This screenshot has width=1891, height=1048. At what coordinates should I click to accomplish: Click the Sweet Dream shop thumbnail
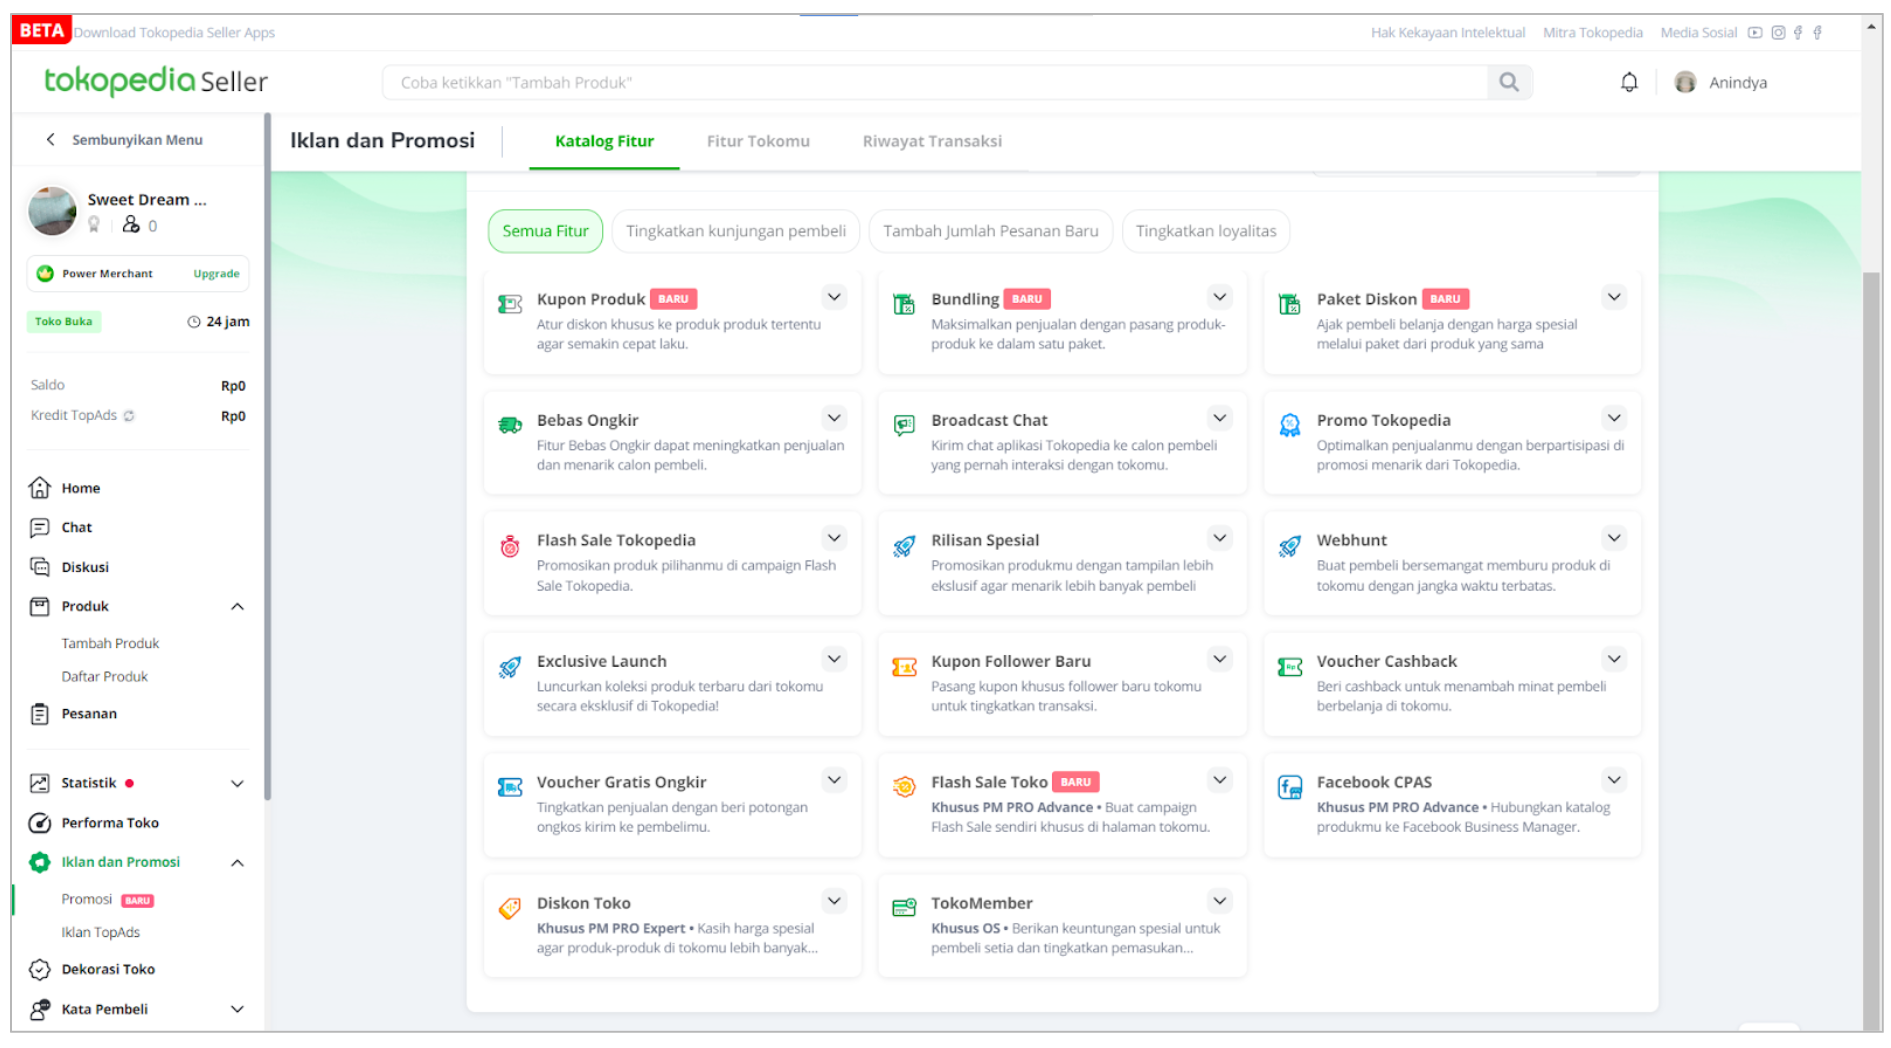tap(52, 211)
